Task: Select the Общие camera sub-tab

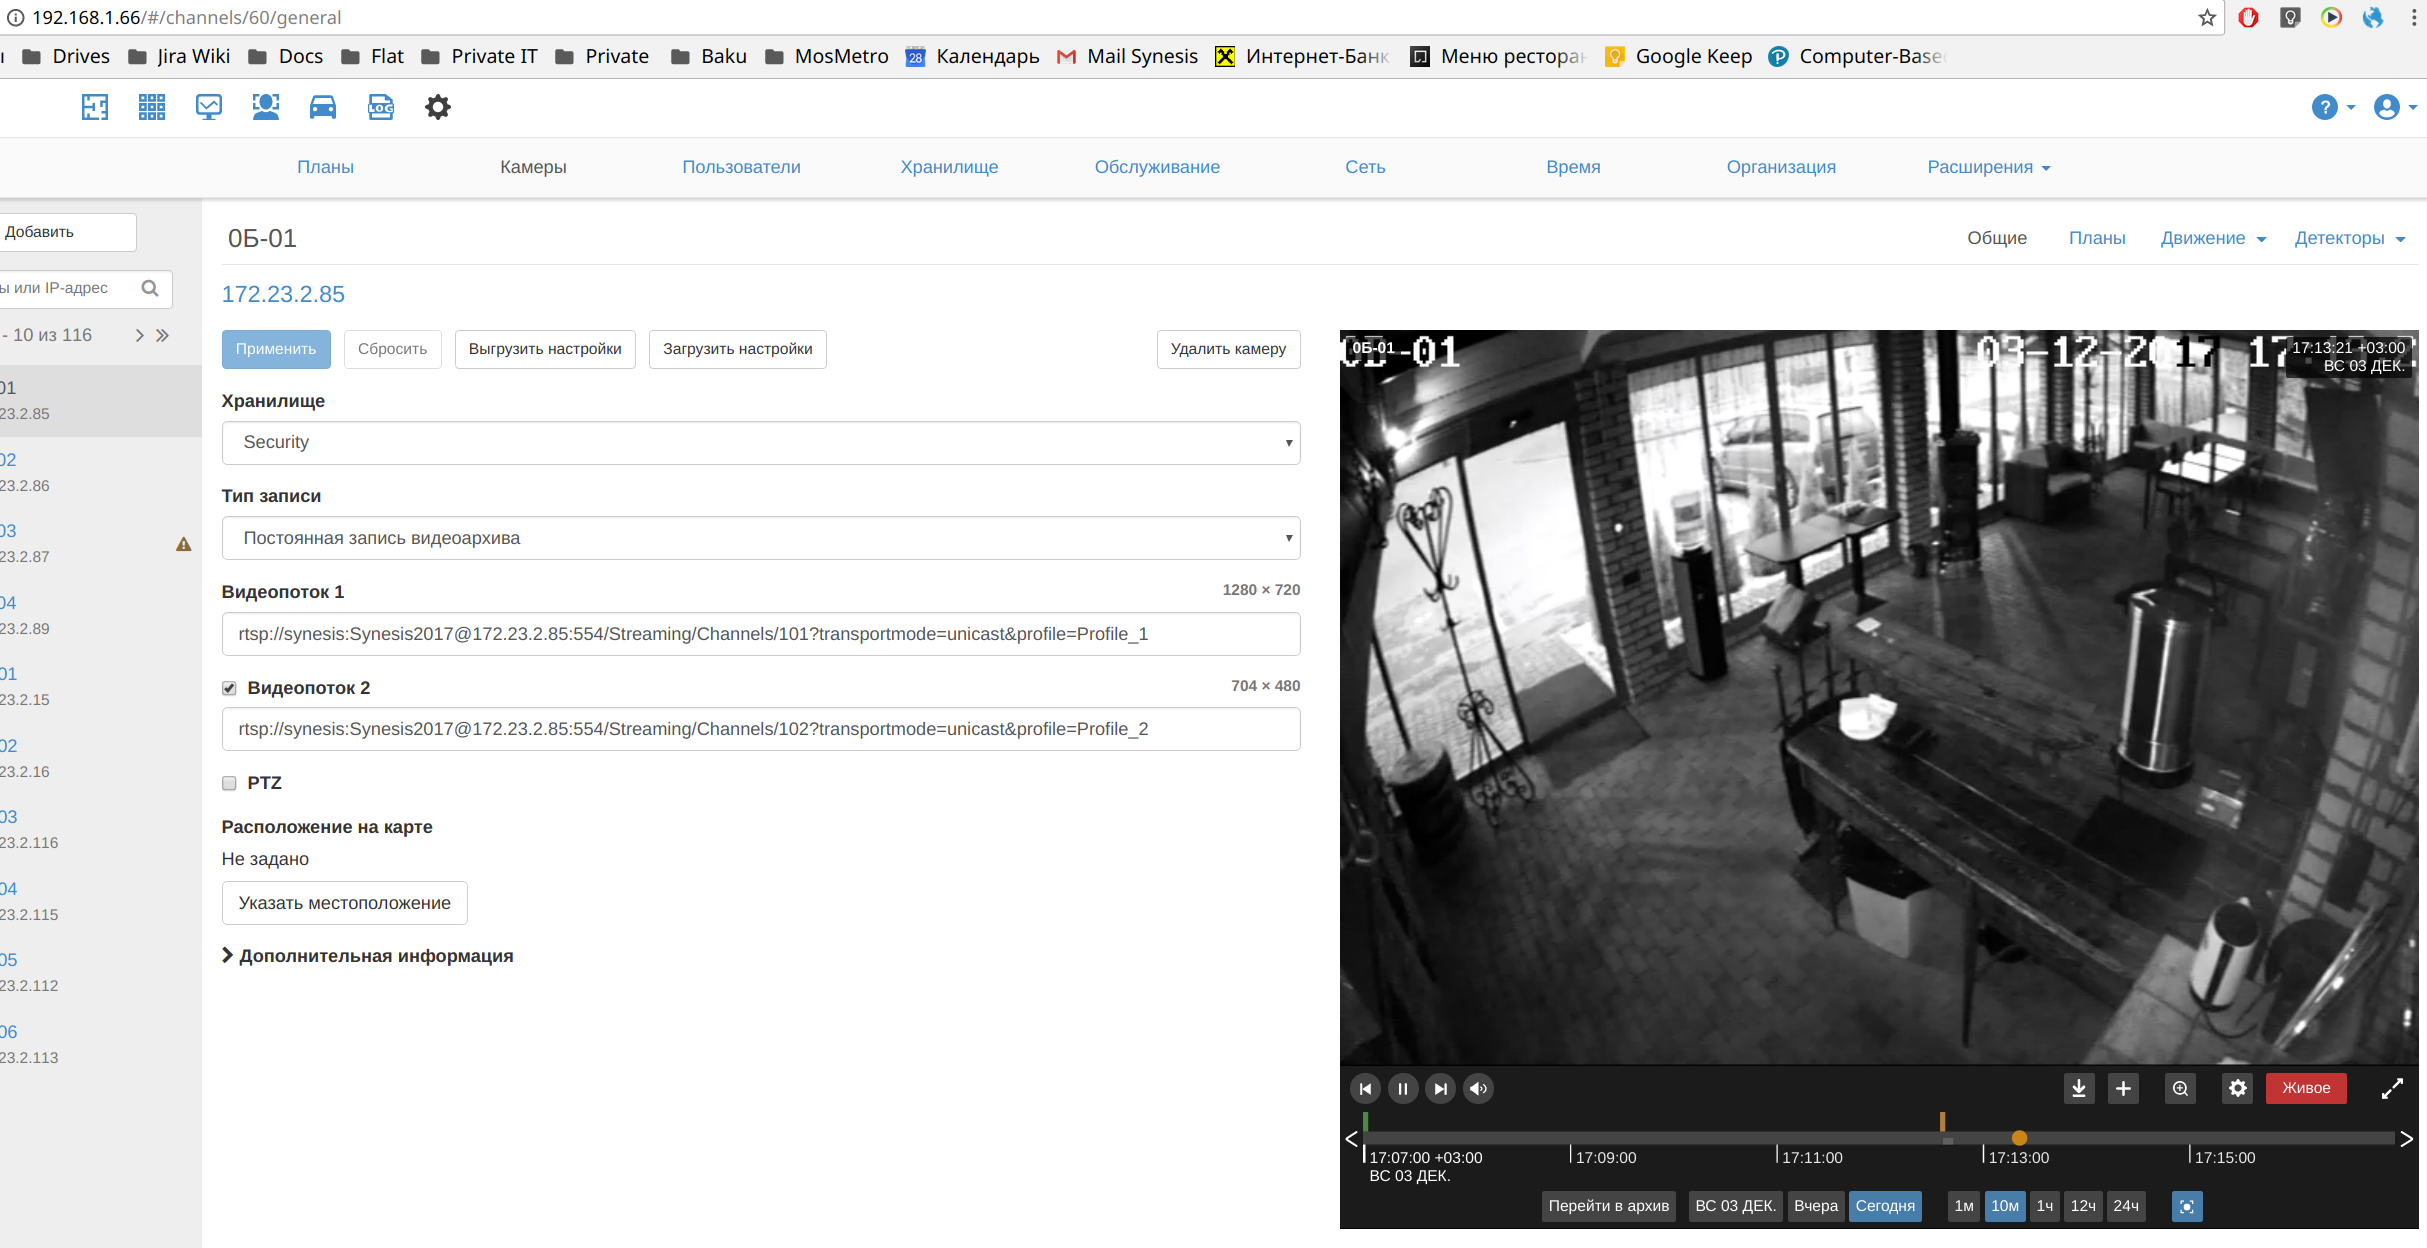Action: coord(1997,238)
